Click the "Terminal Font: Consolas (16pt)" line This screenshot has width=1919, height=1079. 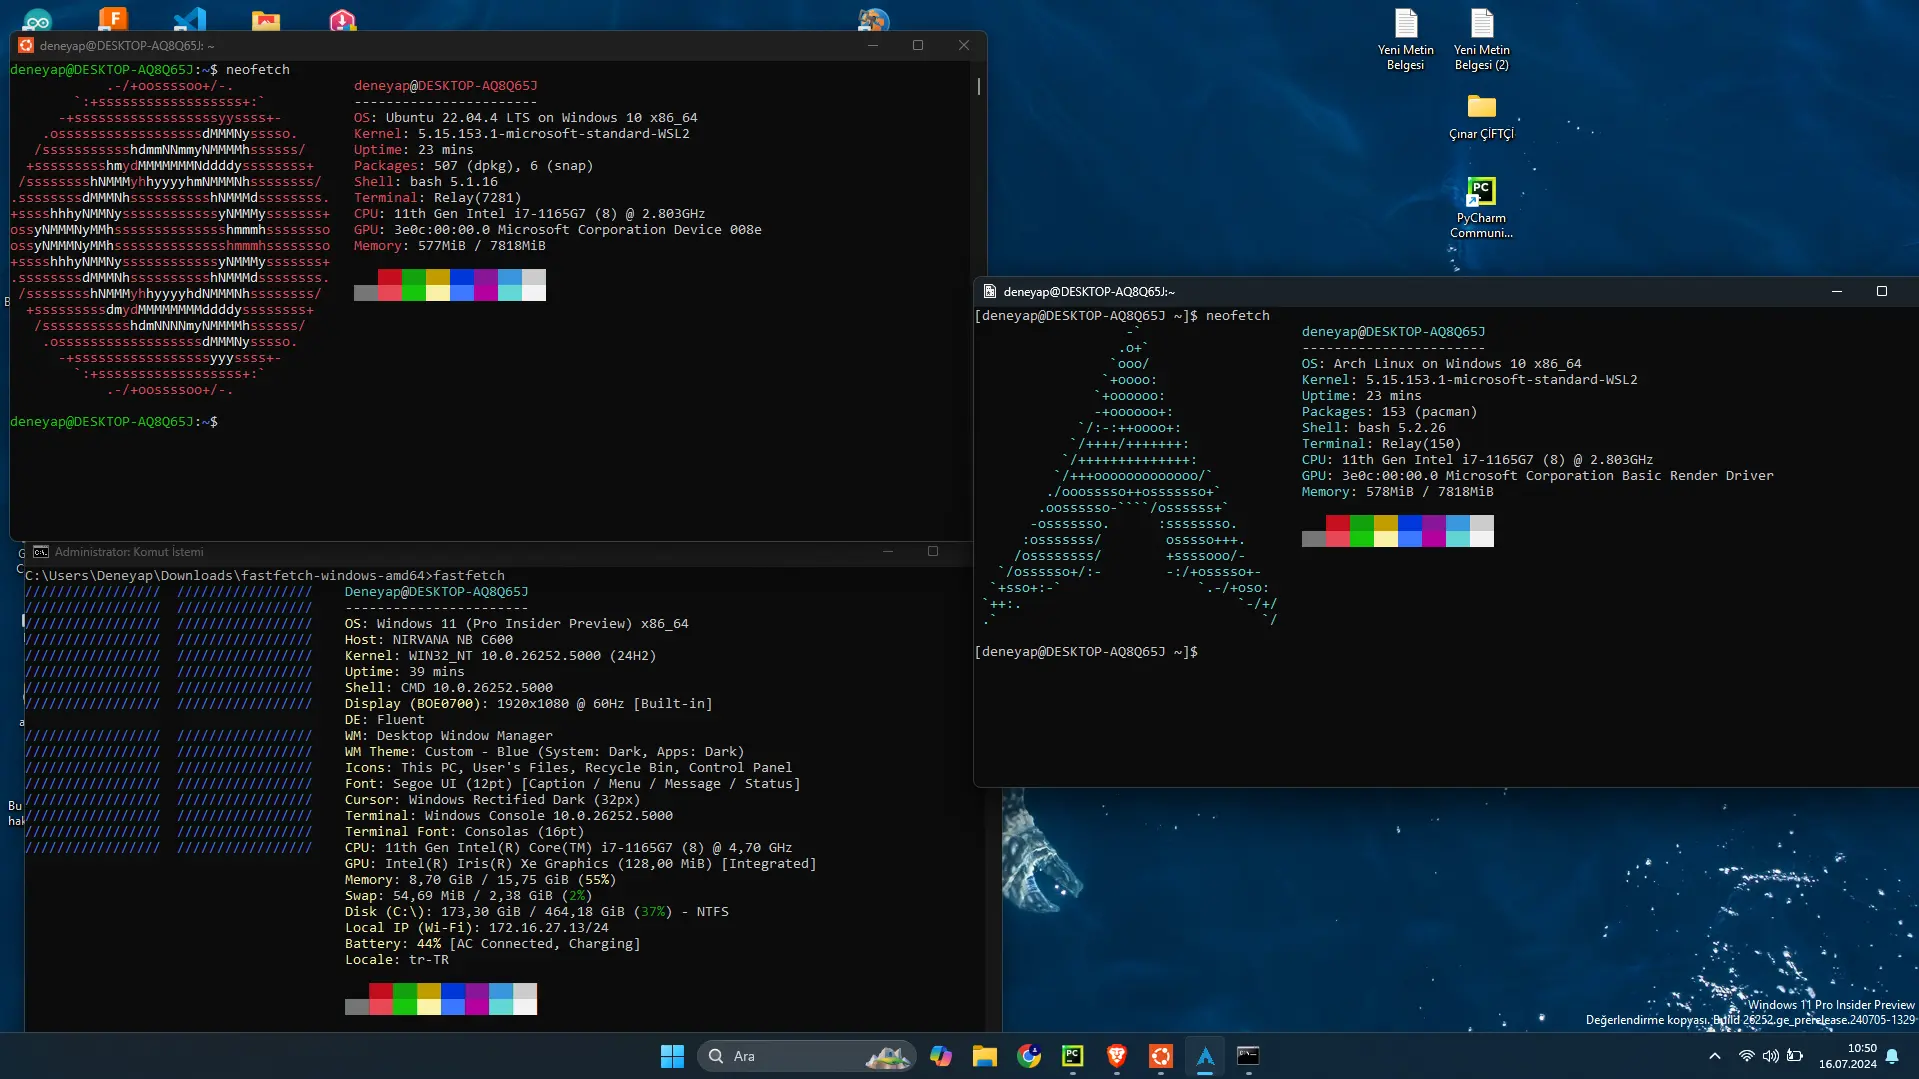click(x=465, y=832)
